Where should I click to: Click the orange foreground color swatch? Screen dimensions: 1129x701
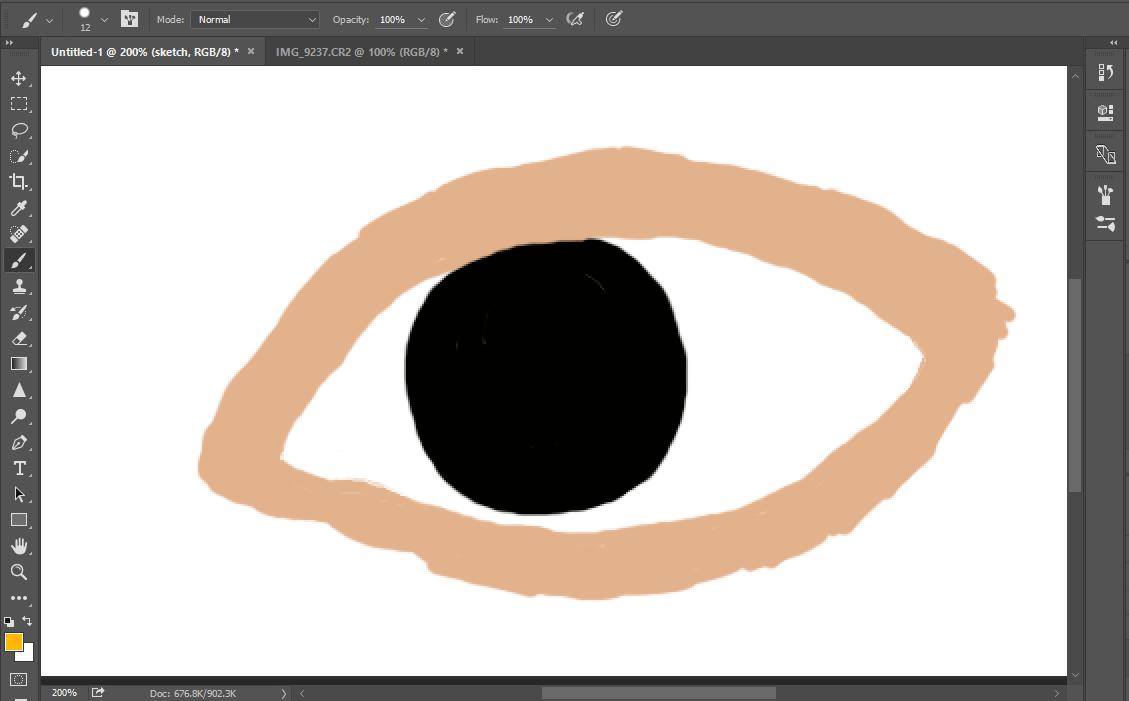point(14,642)
